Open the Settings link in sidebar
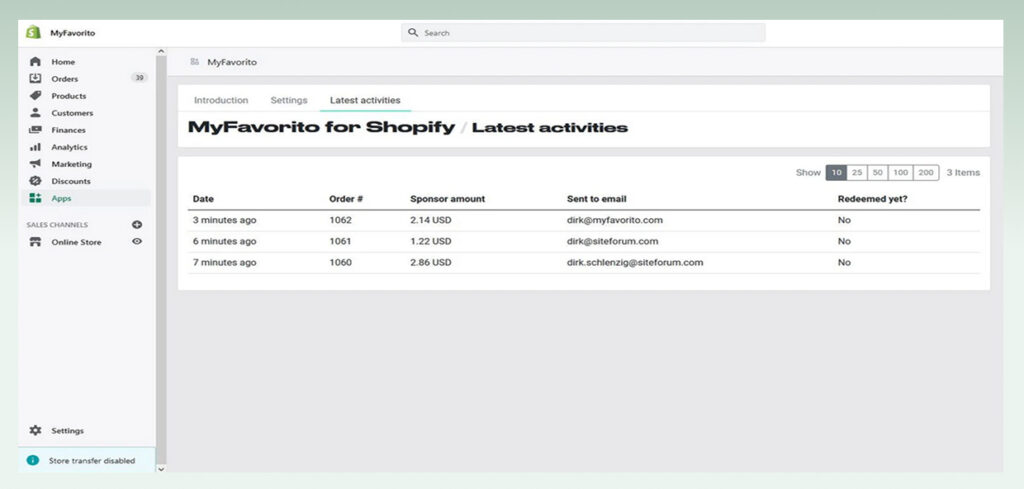 (67, 431)
